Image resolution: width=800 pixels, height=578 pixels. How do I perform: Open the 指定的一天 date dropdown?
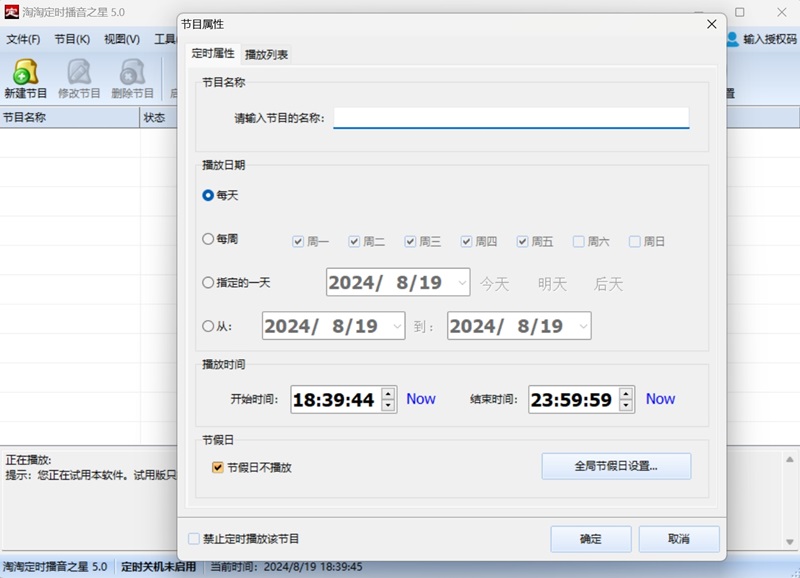coord(462,283)
